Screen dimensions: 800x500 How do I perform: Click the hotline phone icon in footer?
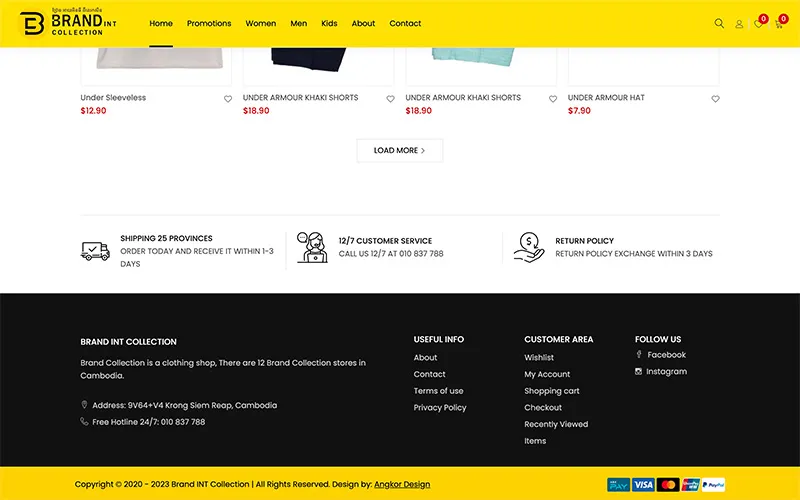84,421
